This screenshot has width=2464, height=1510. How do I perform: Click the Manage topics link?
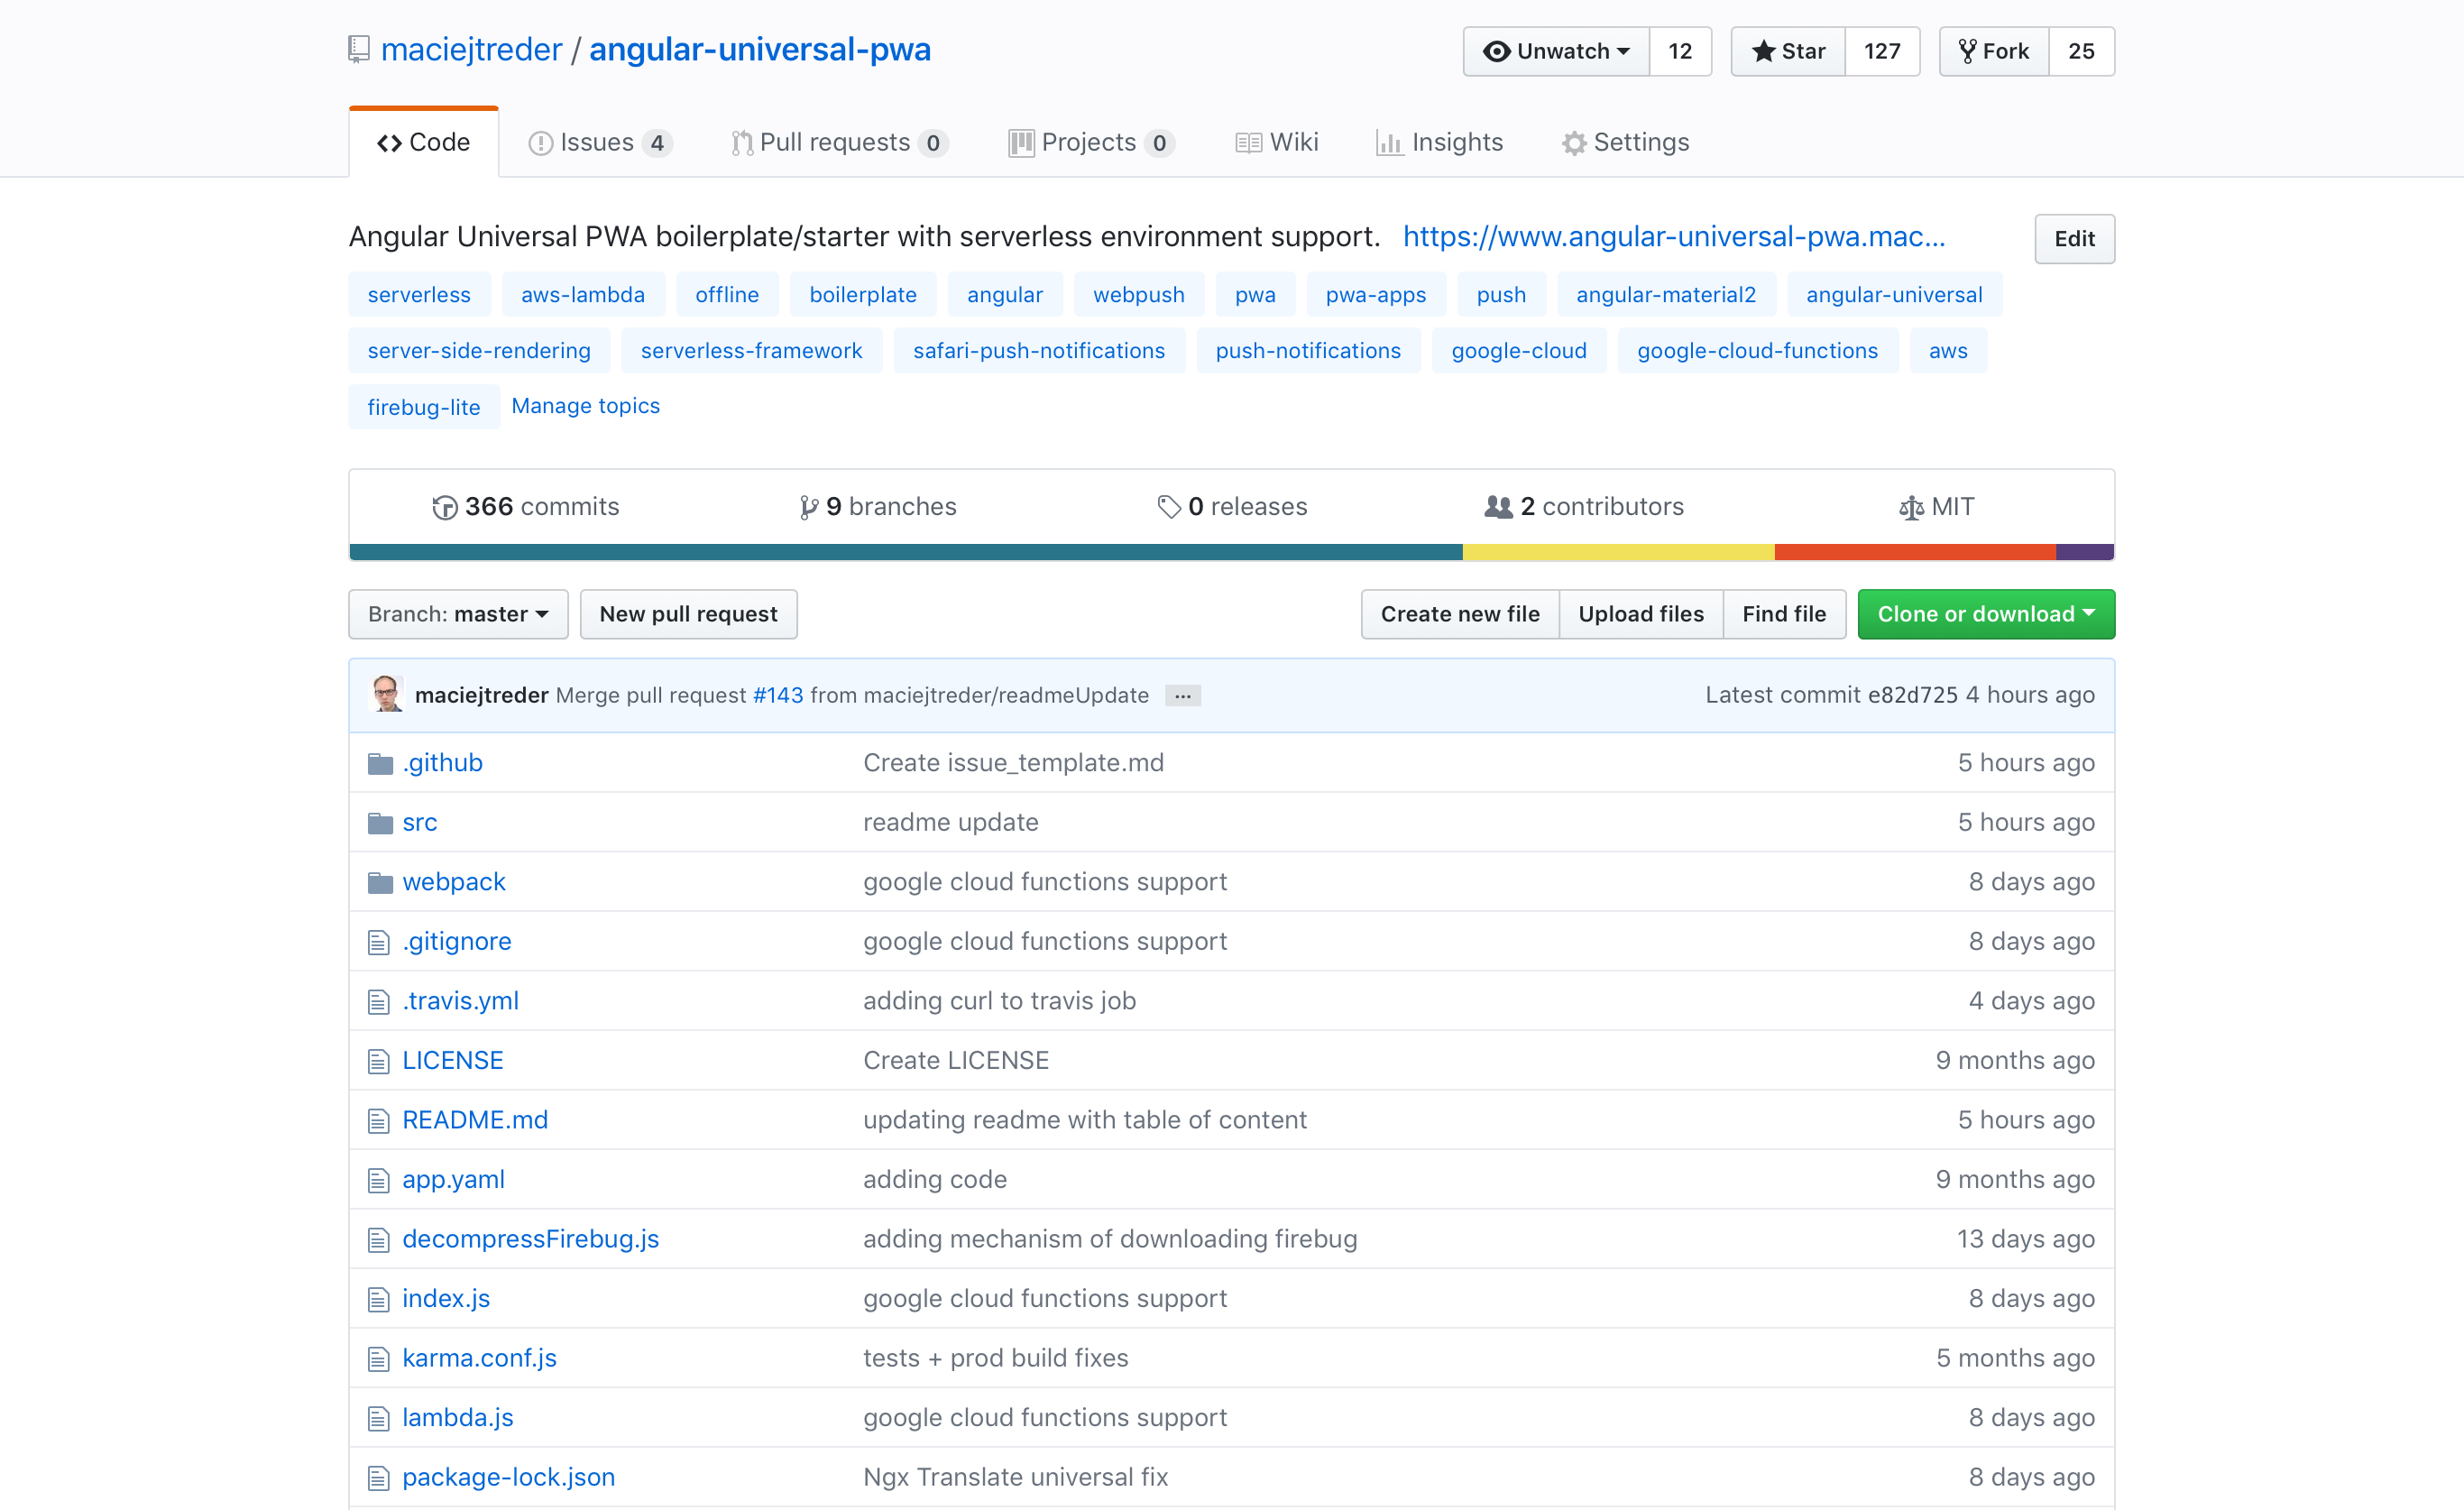[x=586, y=406]
